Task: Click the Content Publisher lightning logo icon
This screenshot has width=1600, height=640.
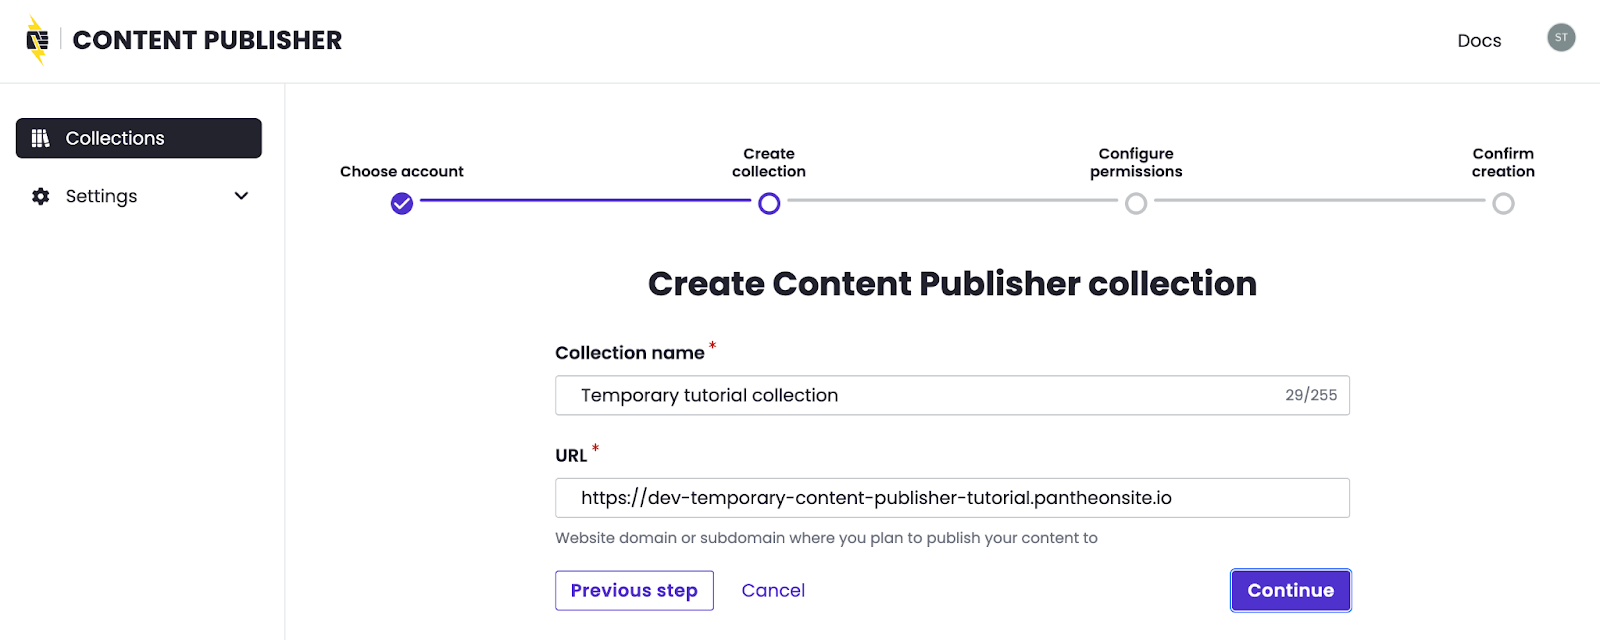Action: [37, 41]
